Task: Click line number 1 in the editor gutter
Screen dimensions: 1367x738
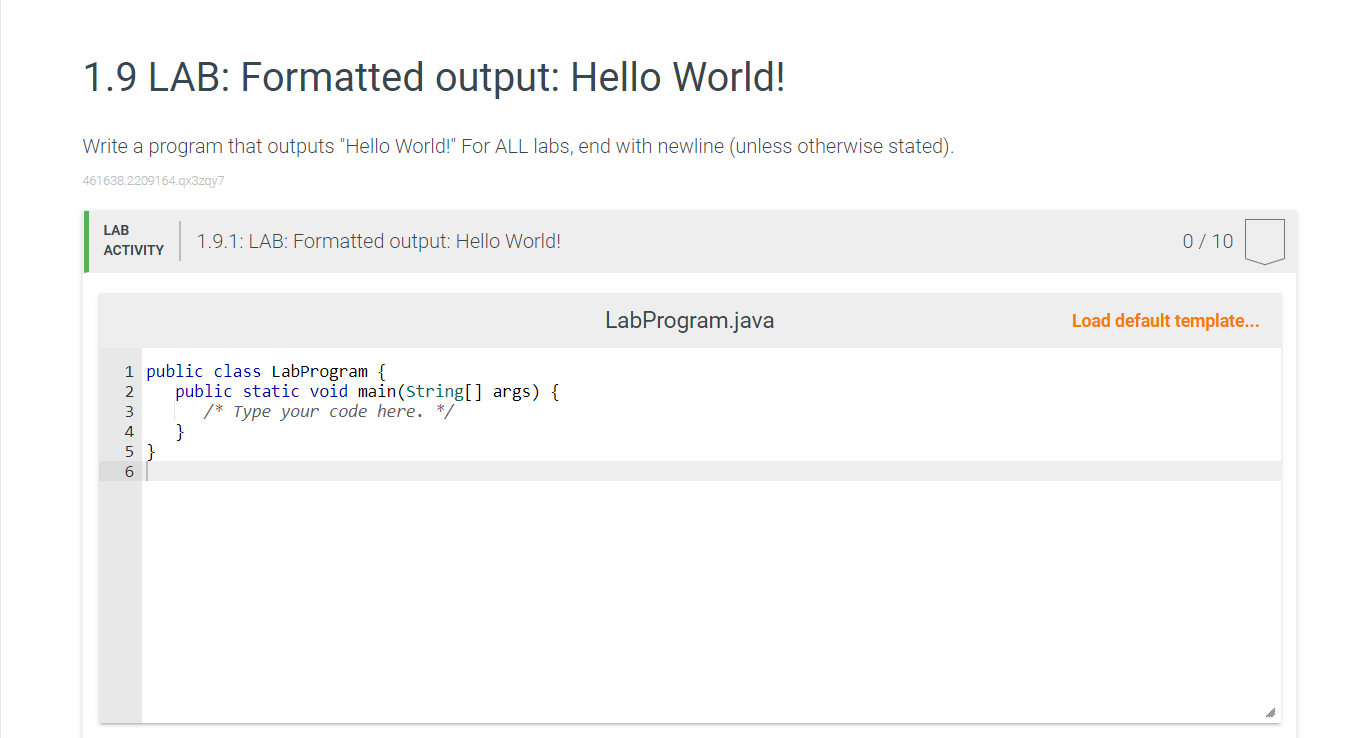Action: [x=129, y=371]
